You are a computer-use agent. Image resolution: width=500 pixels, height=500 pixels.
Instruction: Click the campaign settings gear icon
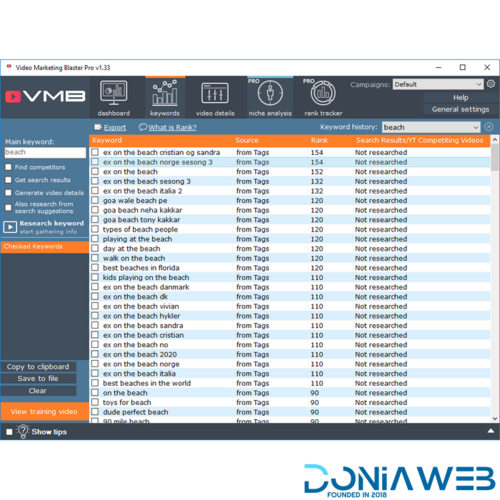point(491,84)
